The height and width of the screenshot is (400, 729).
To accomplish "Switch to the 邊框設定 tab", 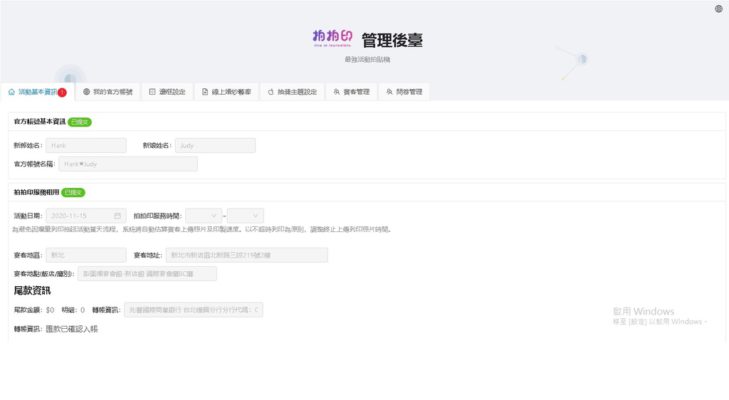I will click(166, 92).
